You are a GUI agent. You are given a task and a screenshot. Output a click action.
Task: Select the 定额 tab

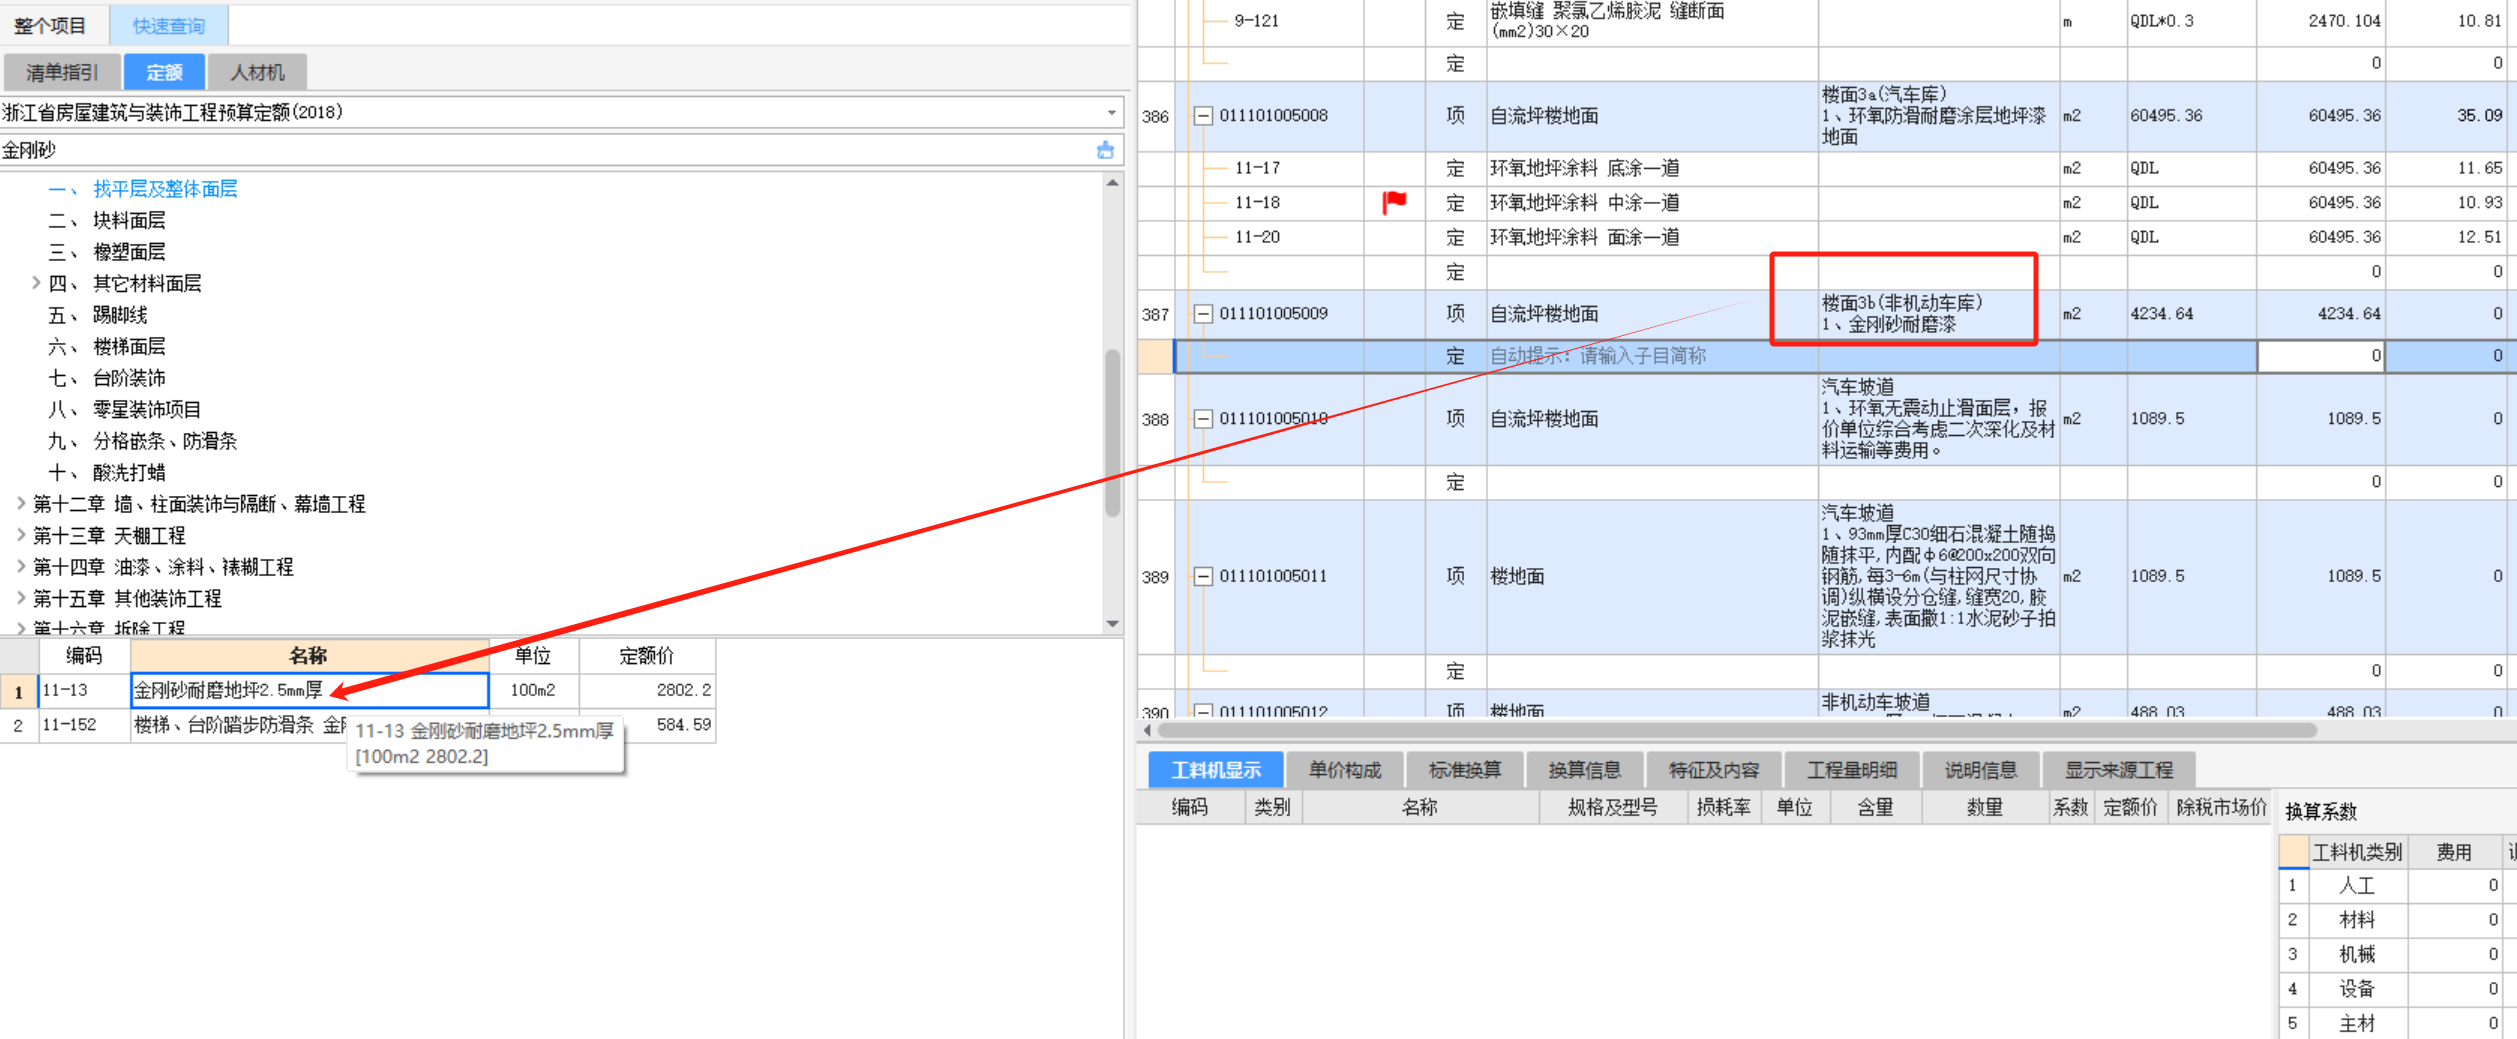pos(165,72)
